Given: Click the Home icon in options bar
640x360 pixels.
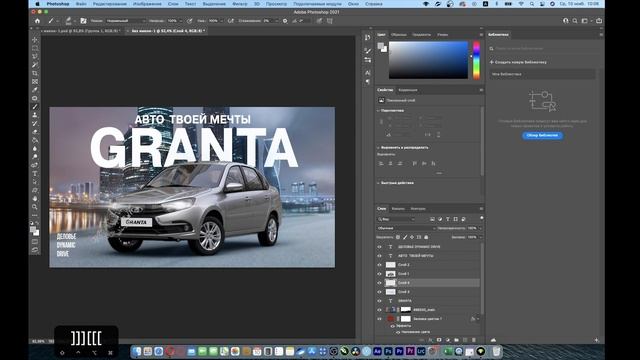Looking at the screenshot, I should pos(38,21).
